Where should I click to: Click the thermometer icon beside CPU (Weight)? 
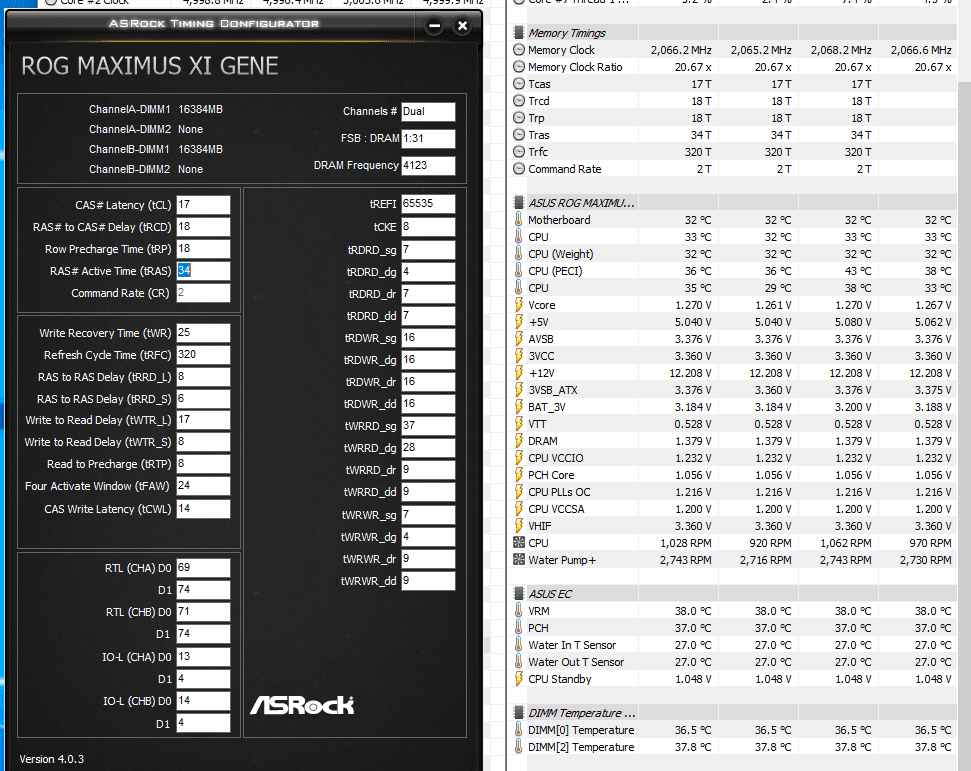tap(519, 254)
